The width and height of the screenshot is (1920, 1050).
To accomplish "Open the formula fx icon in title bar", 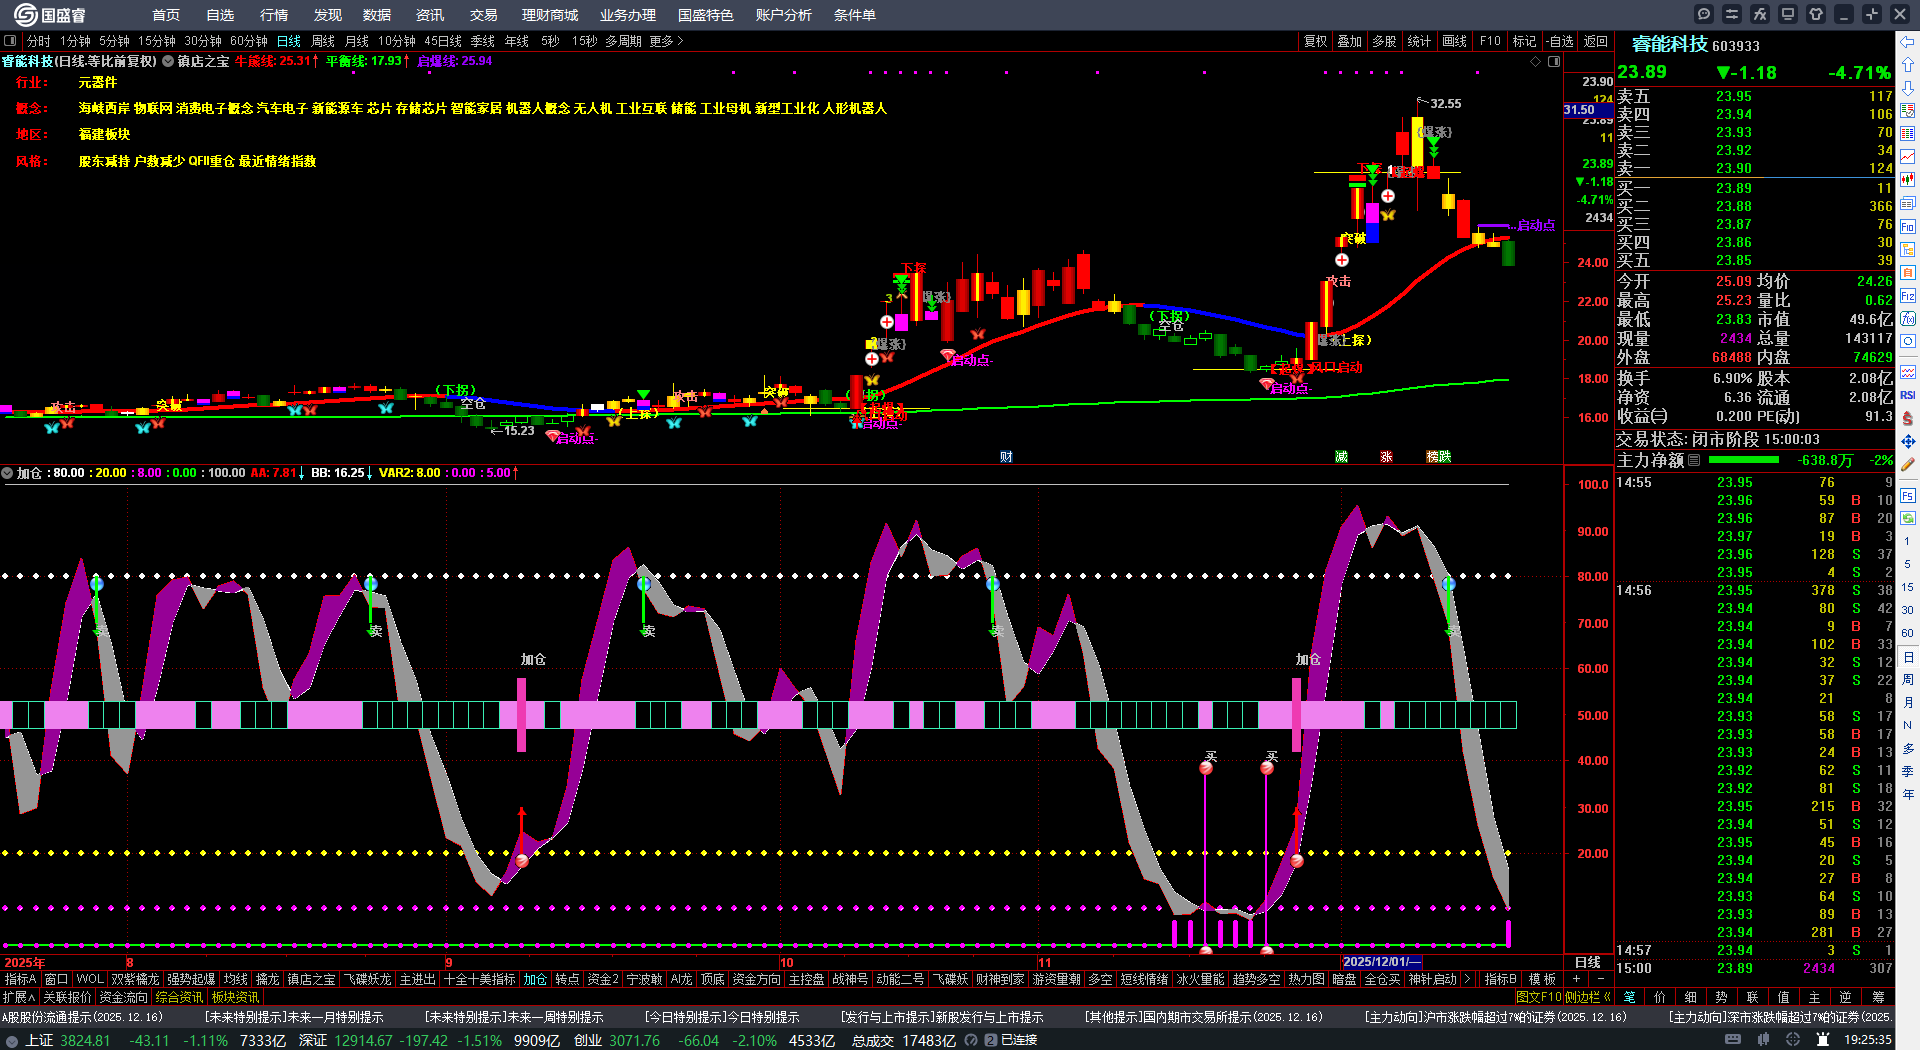I will coord(1760,14).
